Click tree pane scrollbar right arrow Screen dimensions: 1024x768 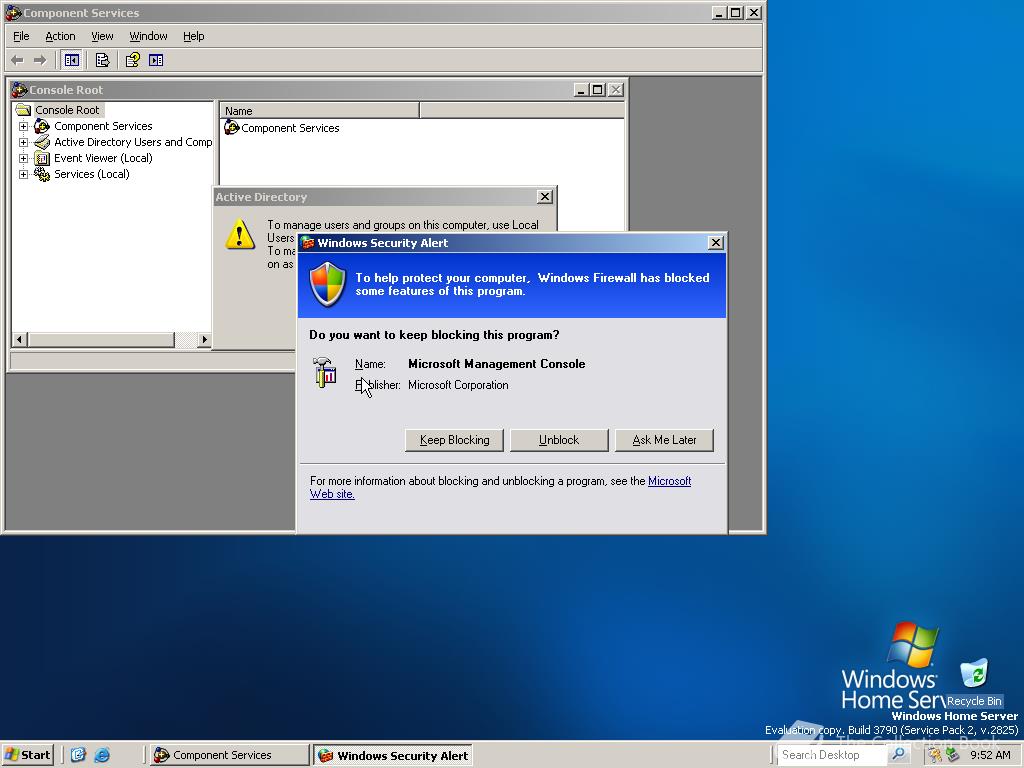[204, 340]
